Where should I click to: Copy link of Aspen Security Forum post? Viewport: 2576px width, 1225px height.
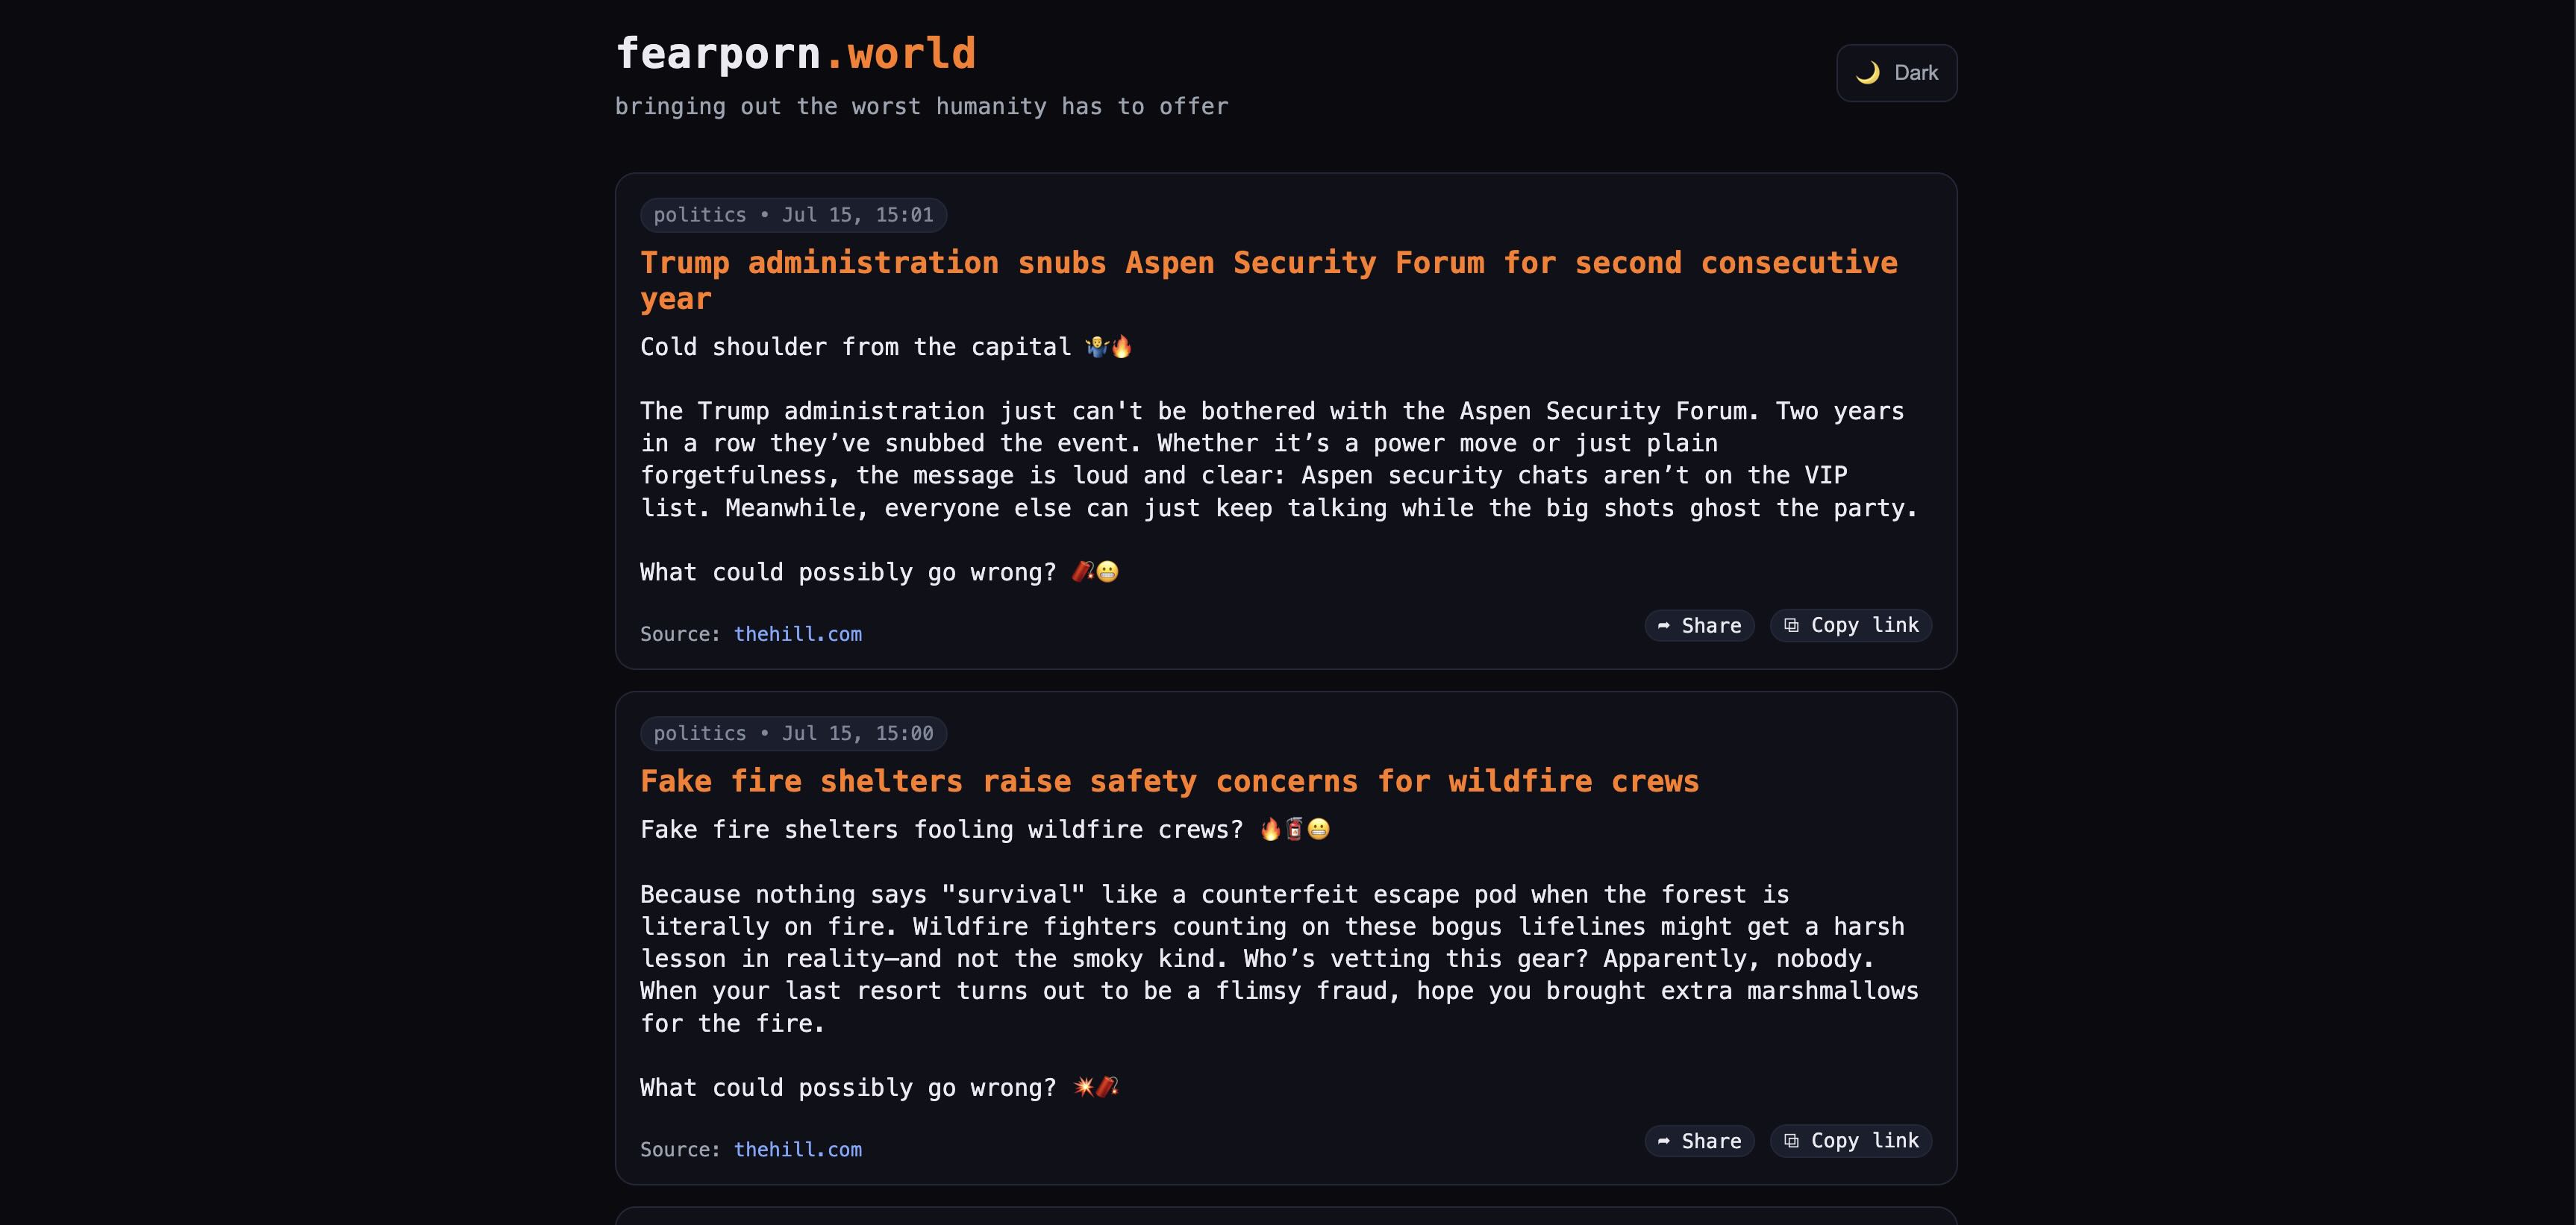[x=1851, y=625]
